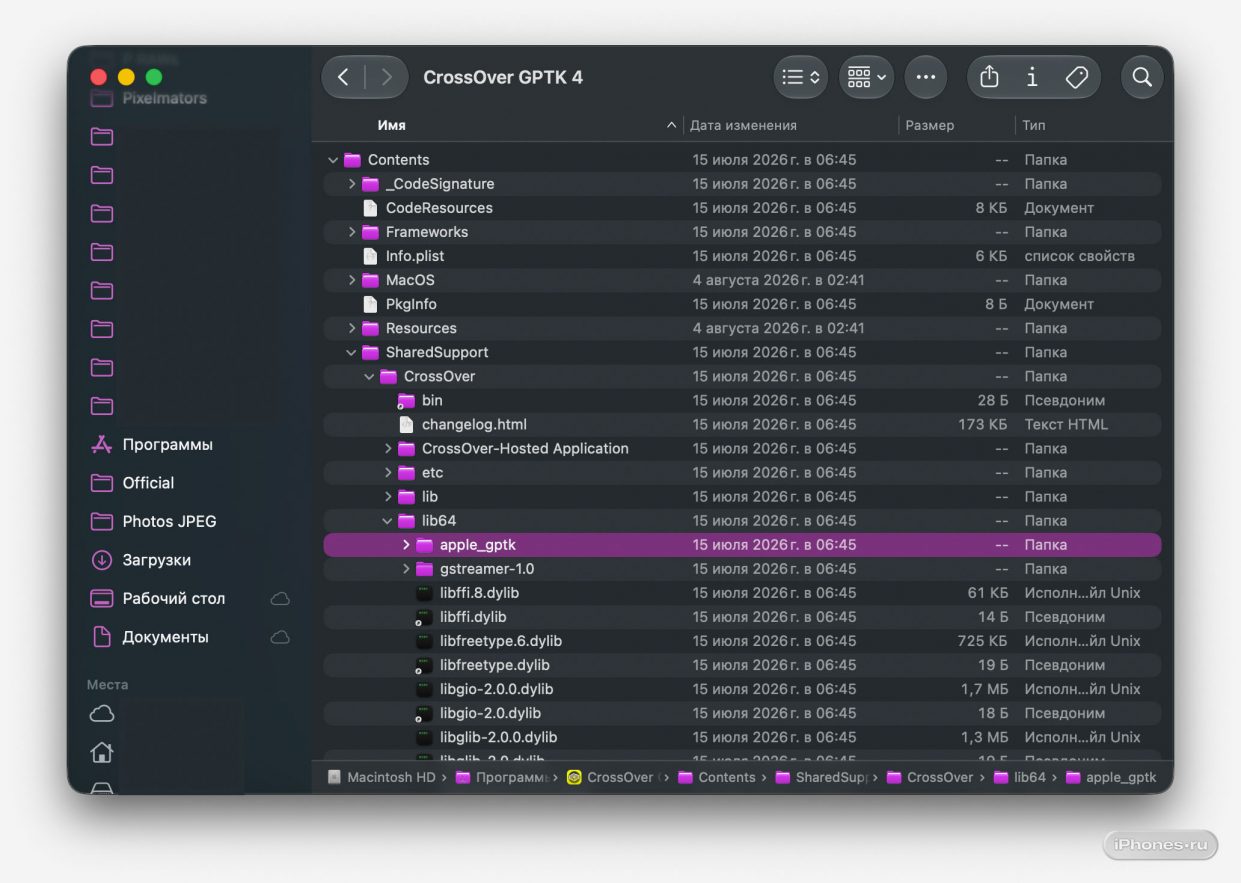Screen dimensions: 1241x883
Task: Click the MacOS date 4 августа 2026
Action: 778,280
